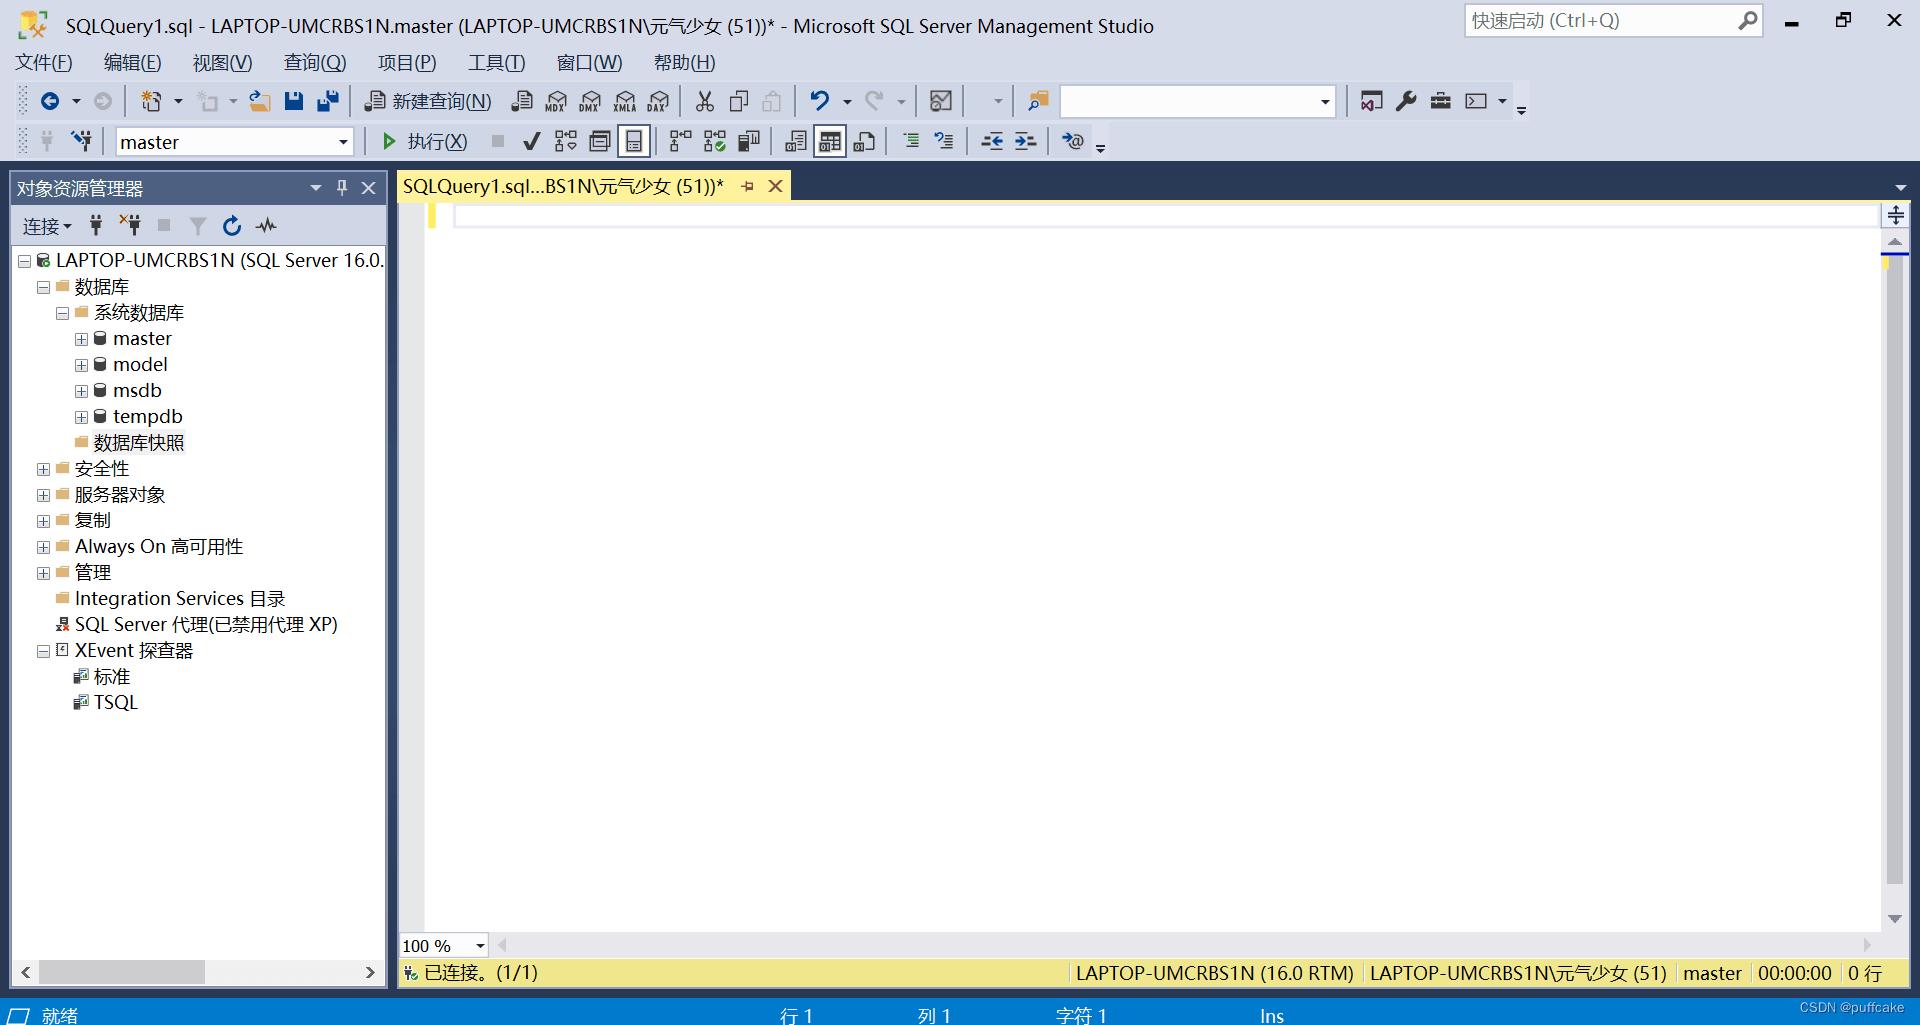Click the Filter funnel icon
This screenshot has width=1920, height=1025.
[198, 226]
